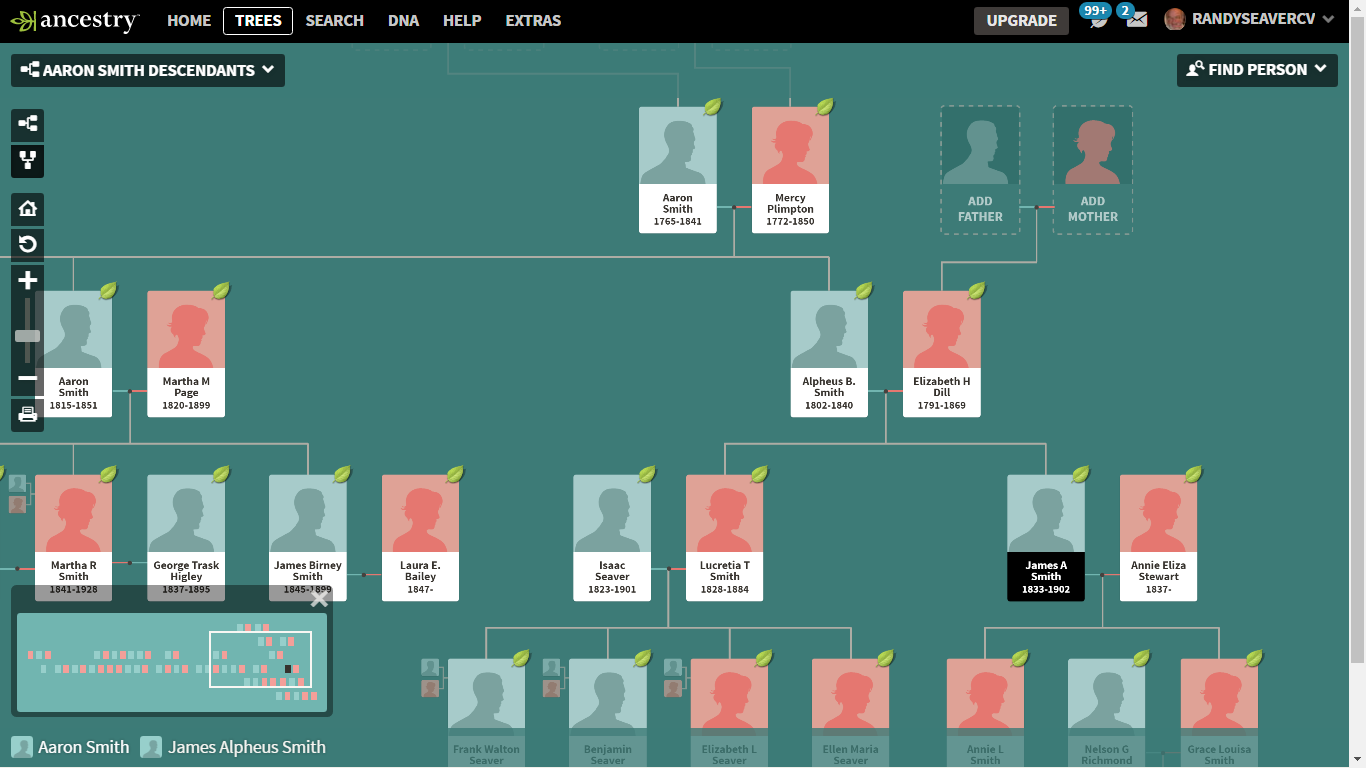The width and height of the screenshot is (1366, 768).
Task: Zoom in using the plus icon
Action: pos(27,280)
